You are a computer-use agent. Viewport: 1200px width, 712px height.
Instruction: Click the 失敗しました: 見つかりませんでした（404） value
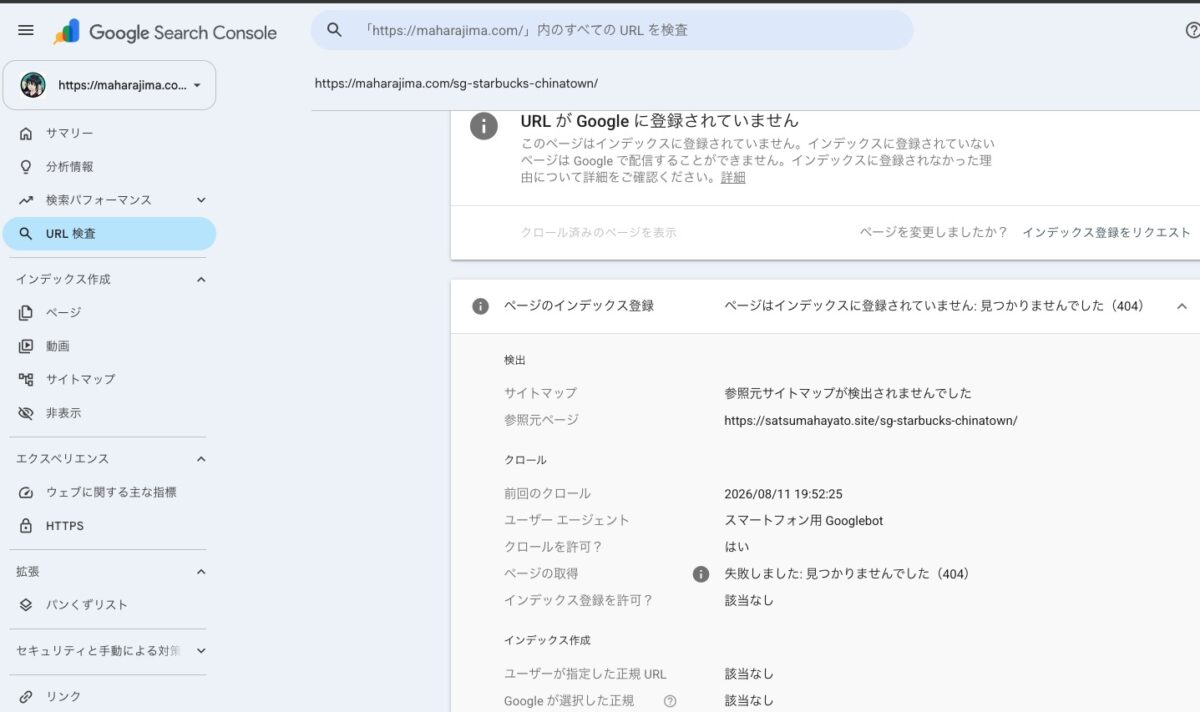coord(847,574)
